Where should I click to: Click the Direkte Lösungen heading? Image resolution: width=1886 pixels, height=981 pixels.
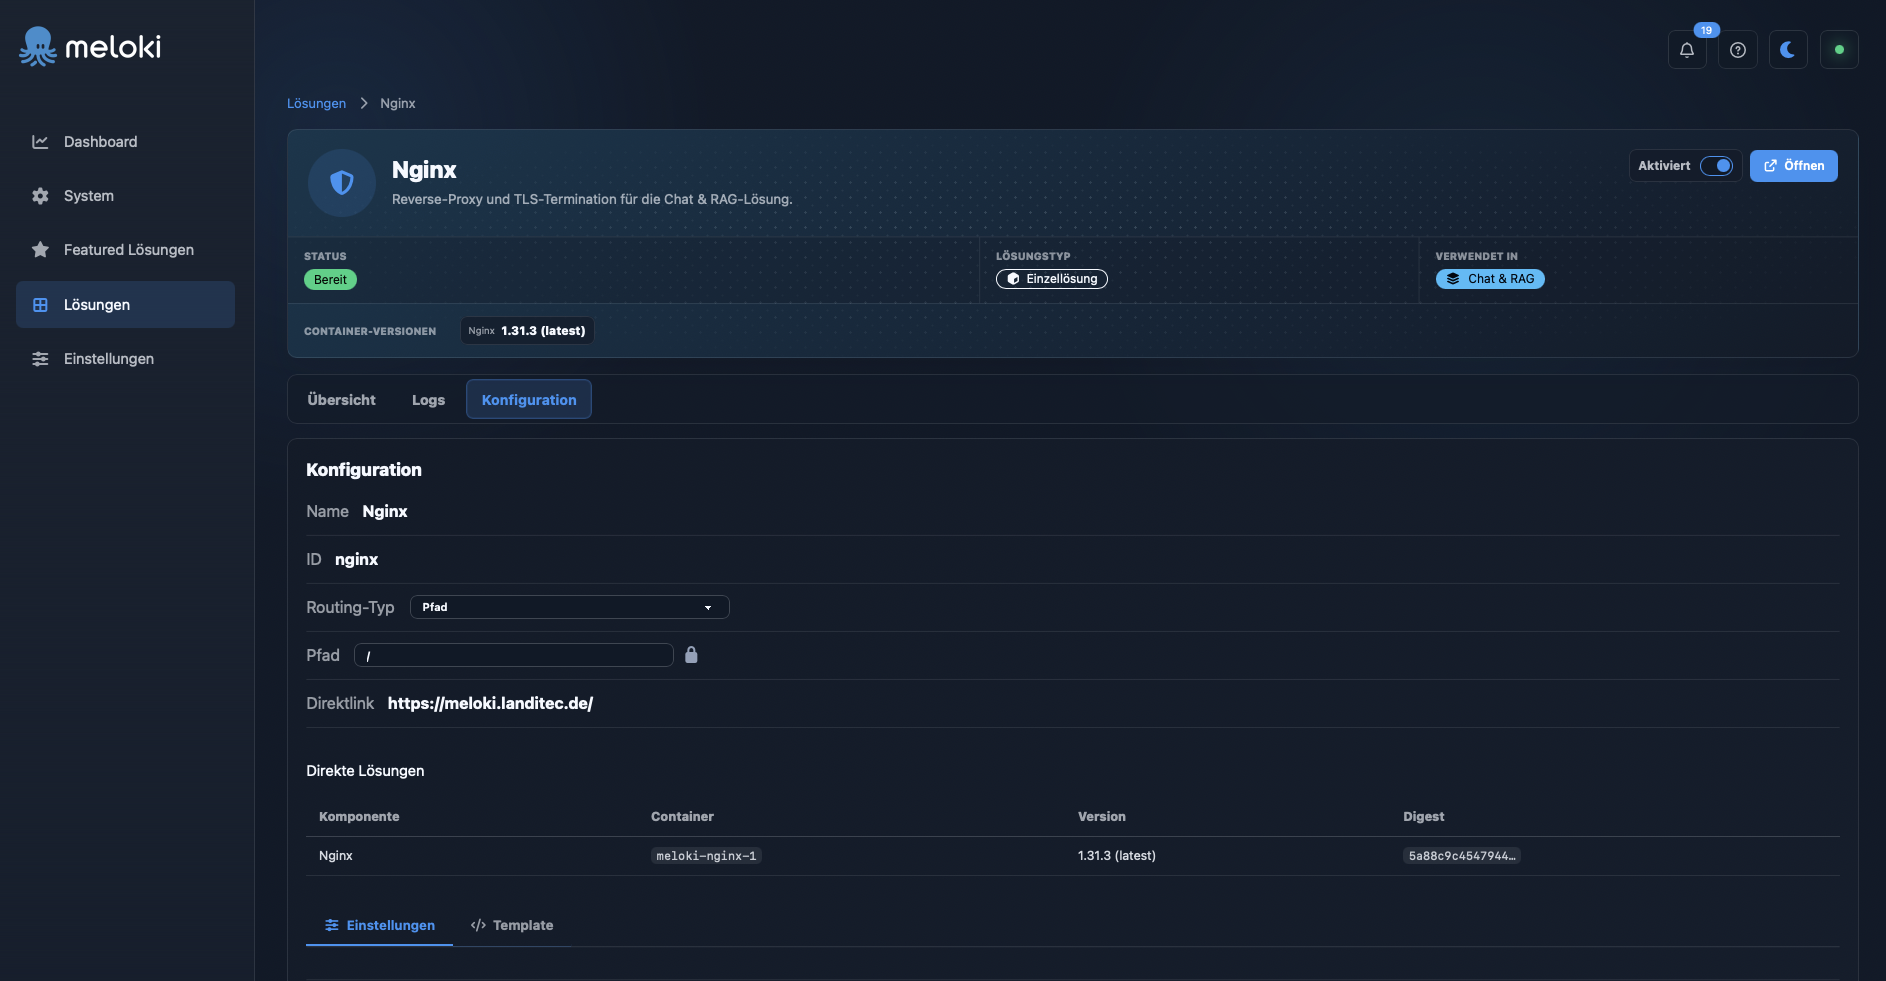(x=365, y=771)
